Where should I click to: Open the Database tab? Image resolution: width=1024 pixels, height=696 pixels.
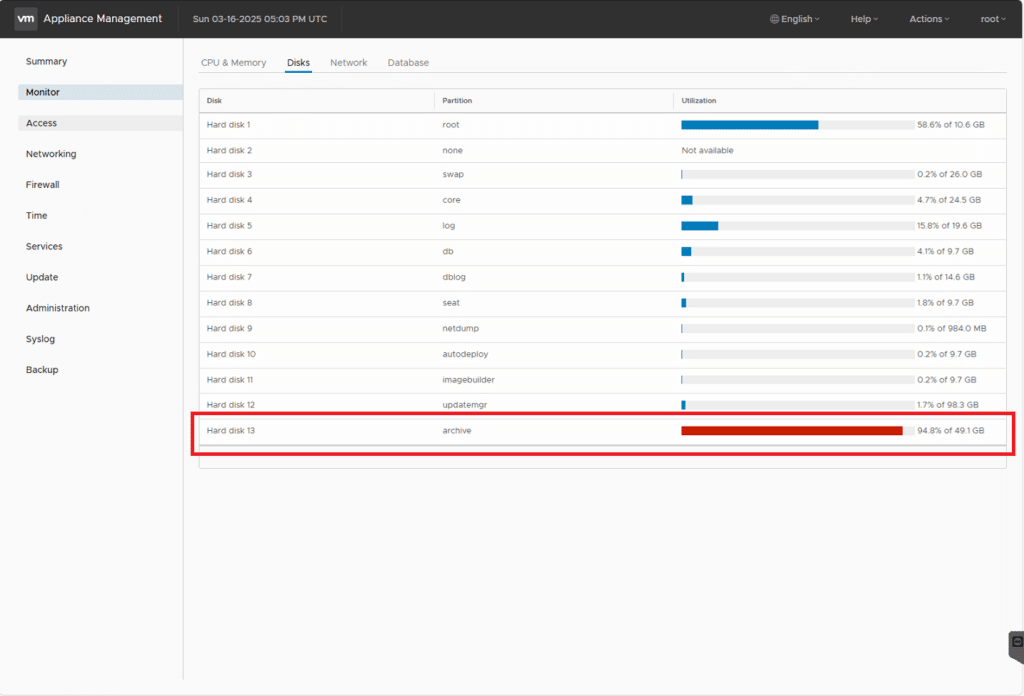[408, 63]
